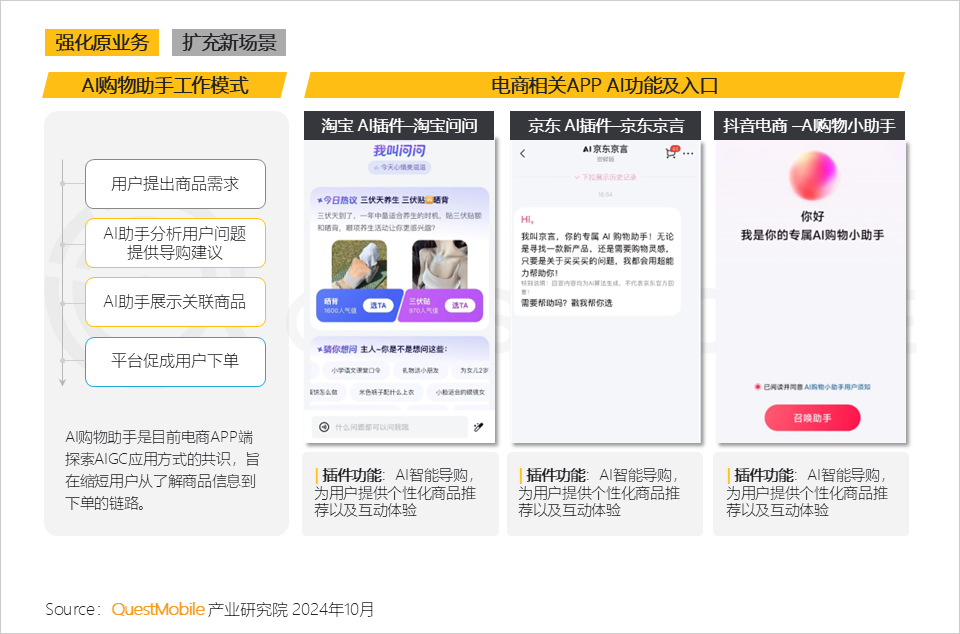Expand 下拉展示历史记录 history chevron
Viewport: 960px width, 634px height.
click(x=578, y=176)
